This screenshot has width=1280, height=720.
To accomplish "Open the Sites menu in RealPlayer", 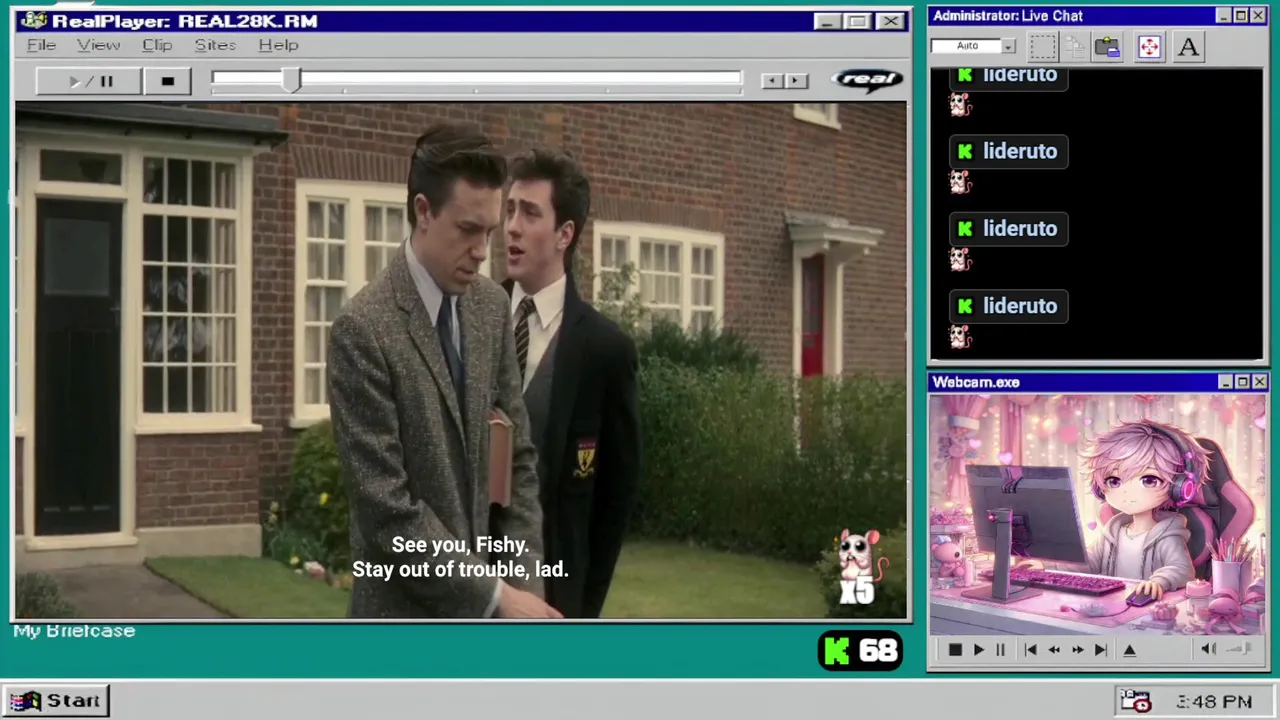I will click(x=215, y=45).
